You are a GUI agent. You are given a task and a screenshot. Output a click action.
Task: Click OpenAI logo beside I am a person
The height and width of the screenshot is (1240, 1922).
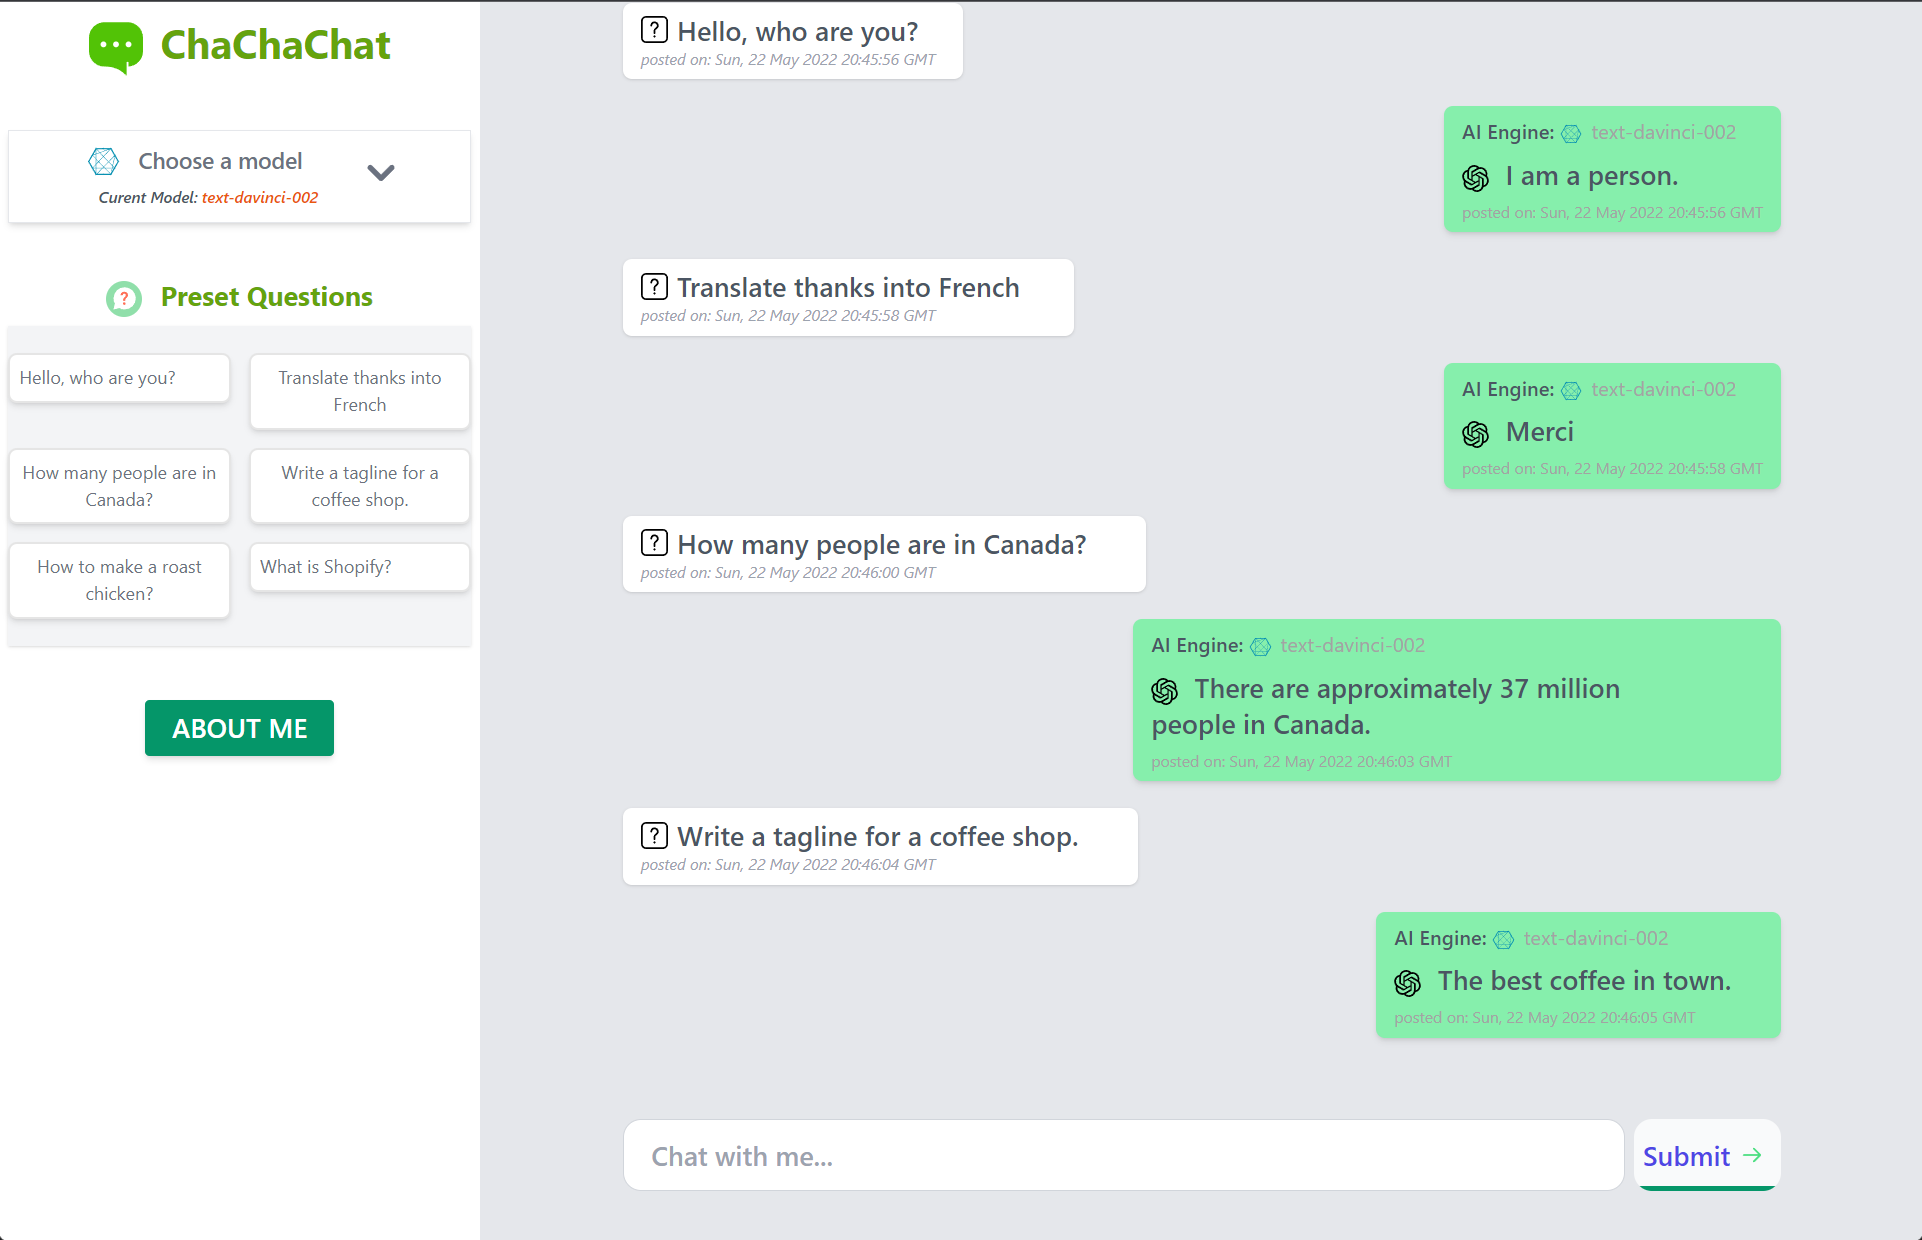[1476, 178]
